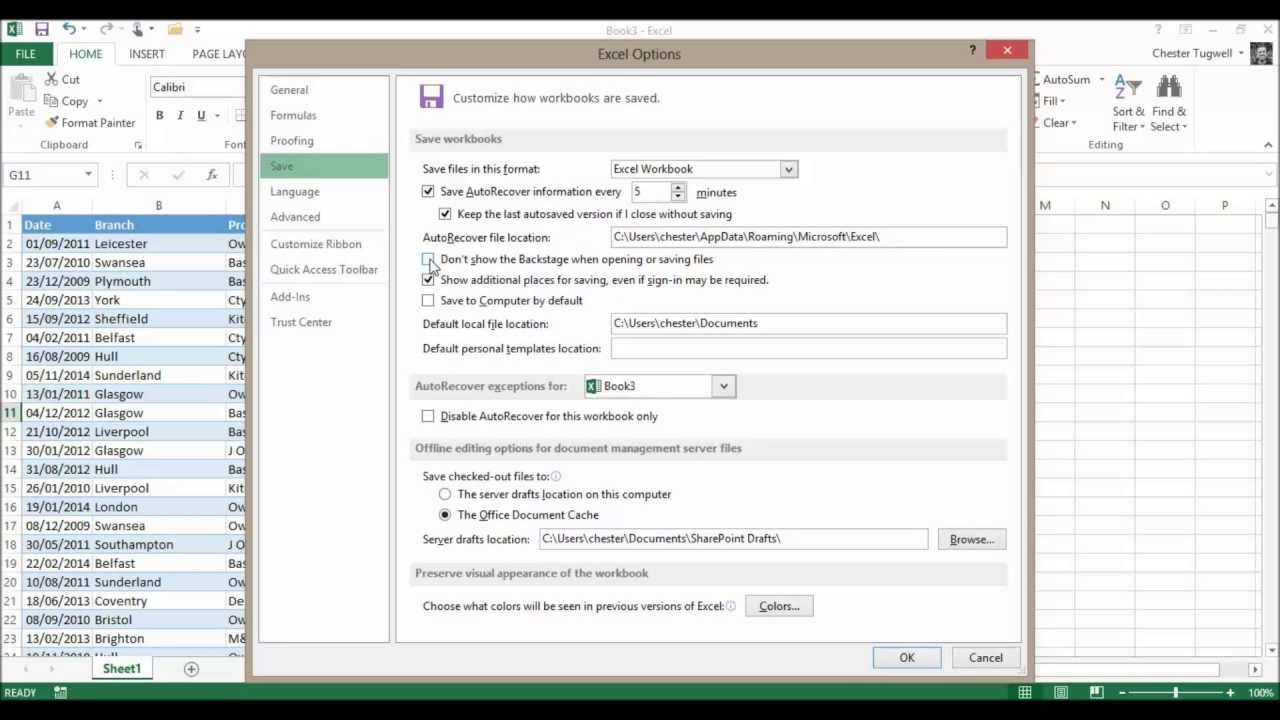Click the new sheet plus icon
The height and width of the screenshot is (720, 1280).
tap(191, 669)
